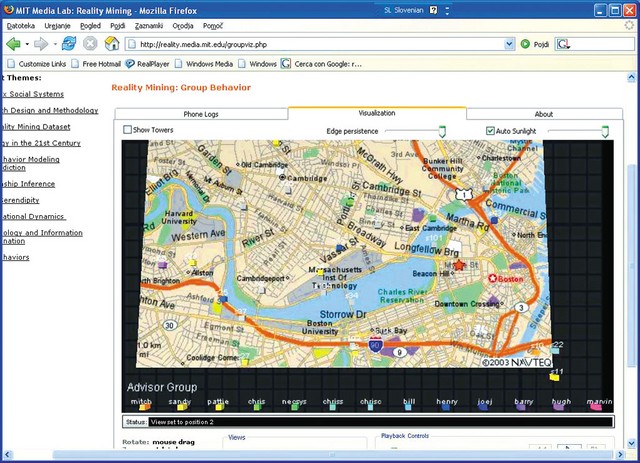Select barry's purple cube marker
The width and height of the screenshot is (640, 463).
[521, 407]
